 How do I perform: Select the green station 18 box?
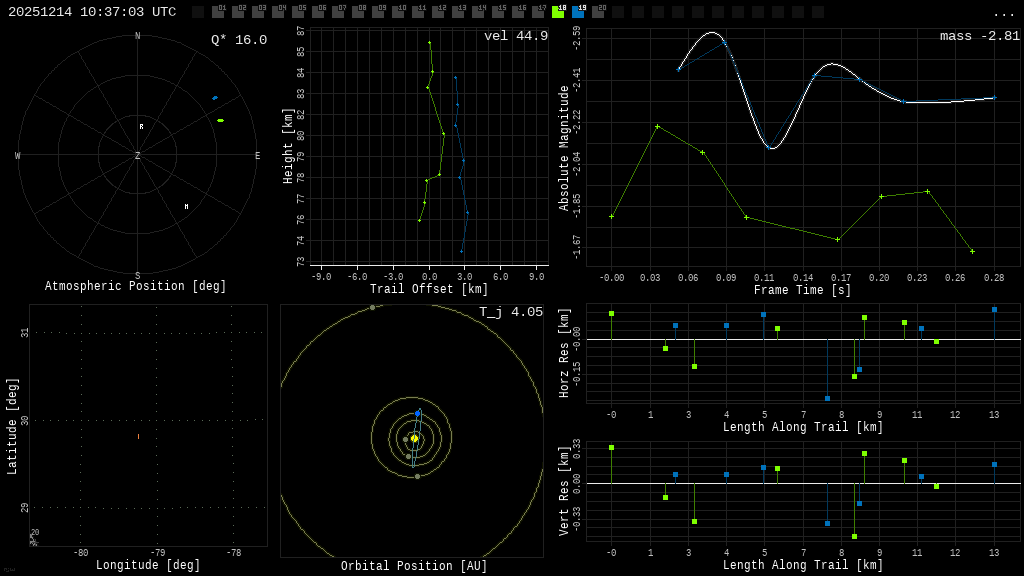(x=558, y=12)
